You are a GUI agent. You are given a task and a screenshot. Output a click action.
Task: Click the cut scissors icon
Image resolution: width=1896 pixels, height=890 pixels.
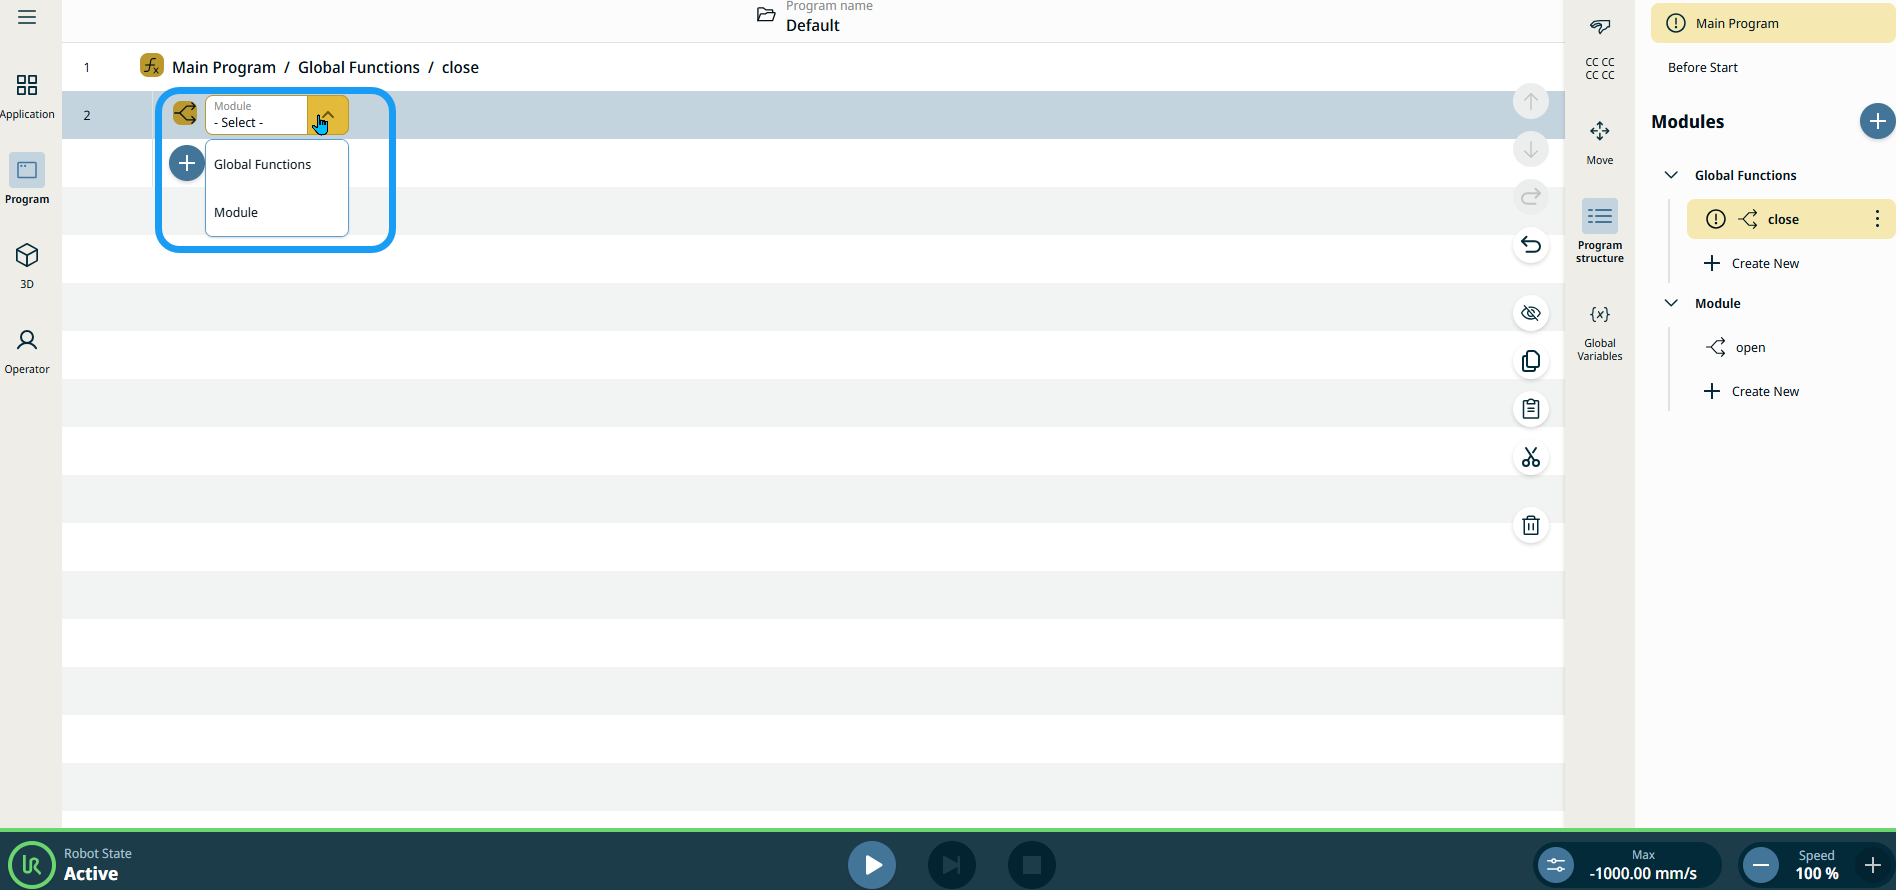coord(1530,458)
